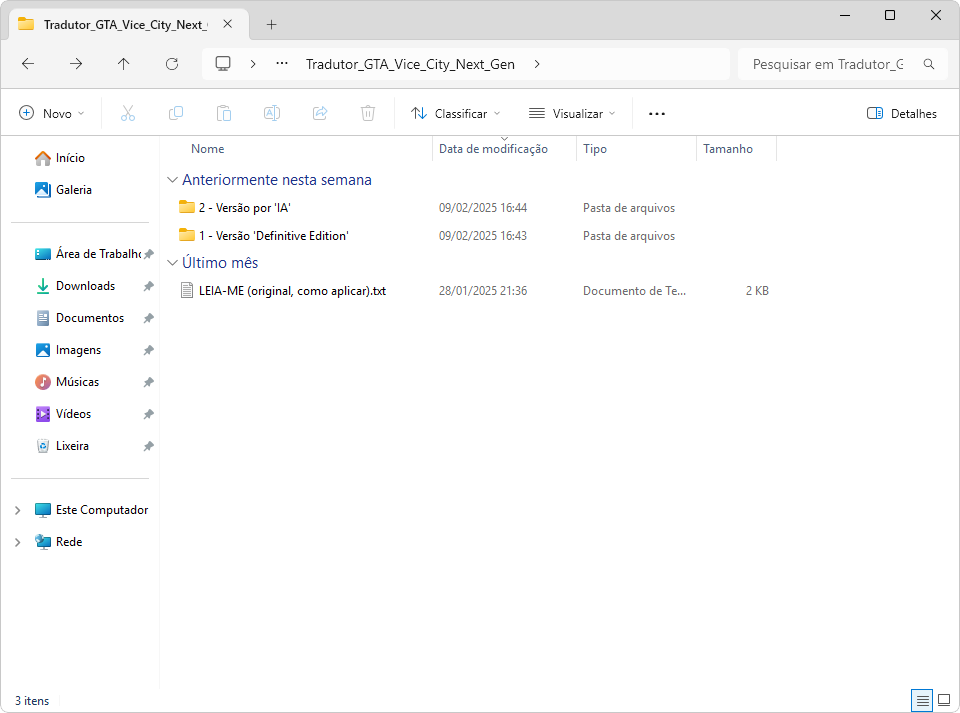
Task: Collapse the Último mês group
Action: pyautogui.click(x=173, y=263)
